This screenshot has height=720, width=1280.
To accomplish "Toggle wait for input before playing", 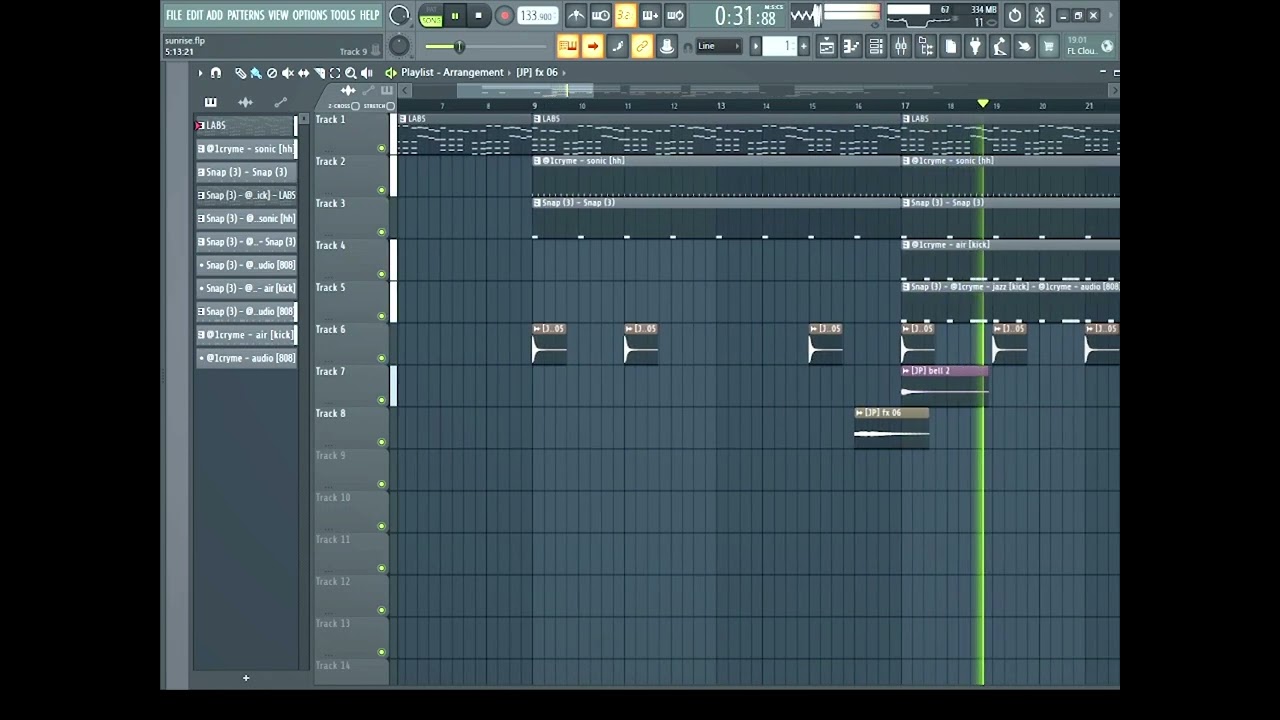I will [601, 15].
